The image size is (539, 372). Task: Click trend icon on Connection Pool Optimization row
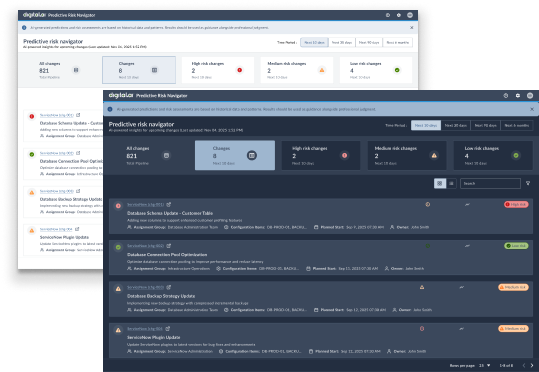(467, 246)
